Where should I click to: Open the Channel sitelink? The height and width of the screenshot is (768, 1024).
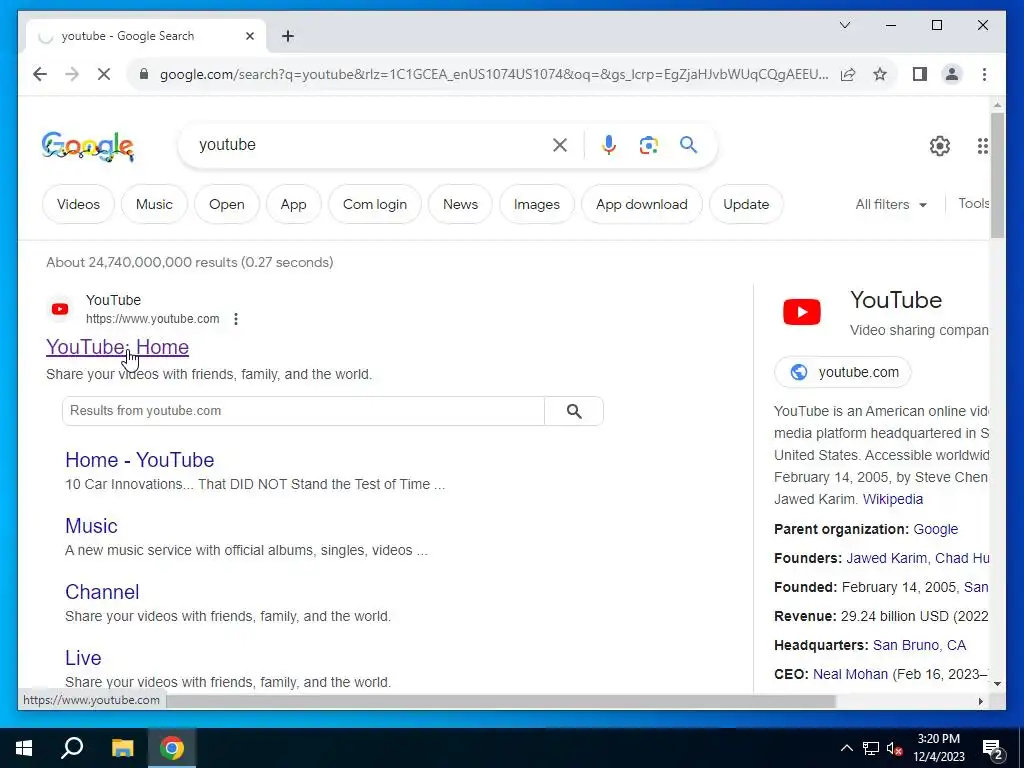coord(102,592)
